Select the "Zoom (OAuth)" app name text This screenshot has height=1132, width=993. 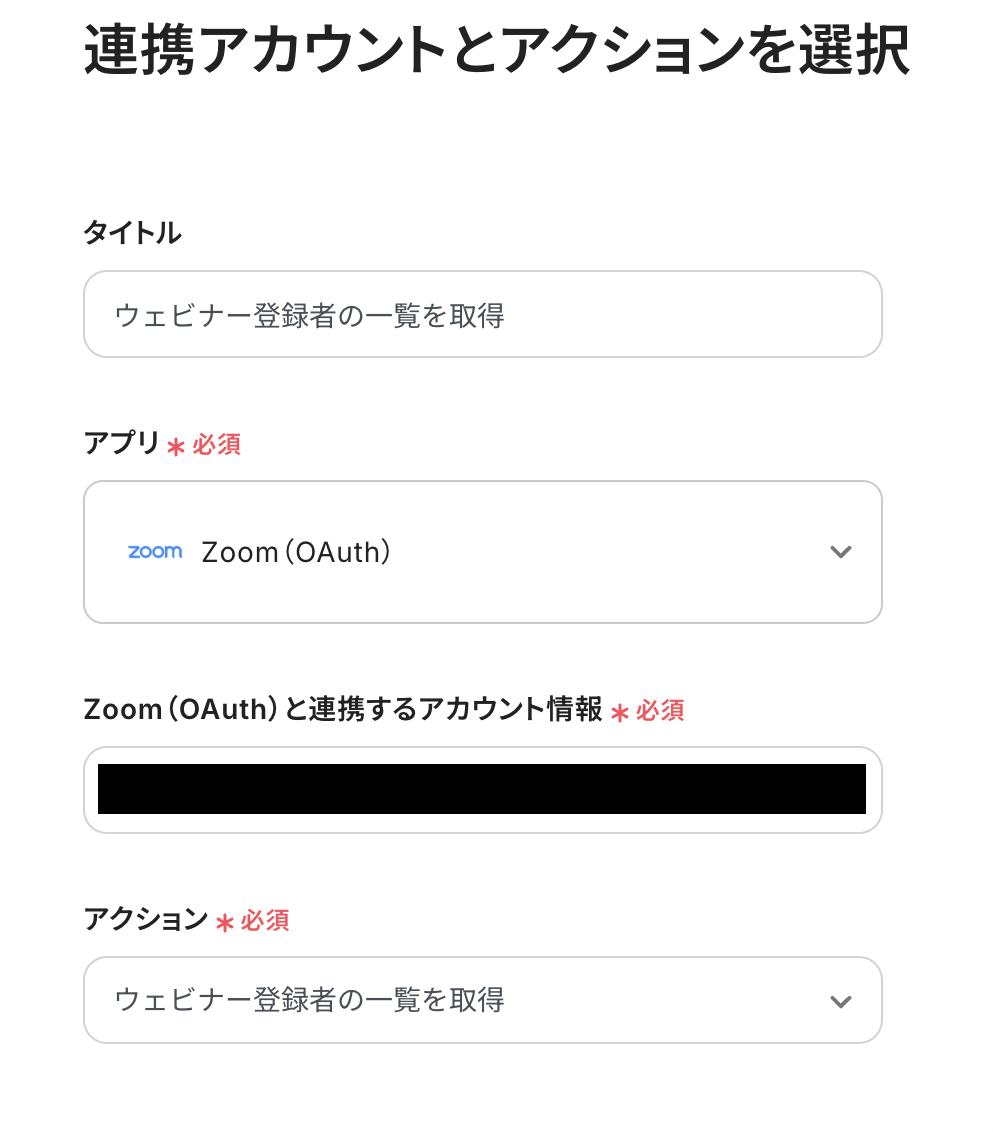coord(296,552)
